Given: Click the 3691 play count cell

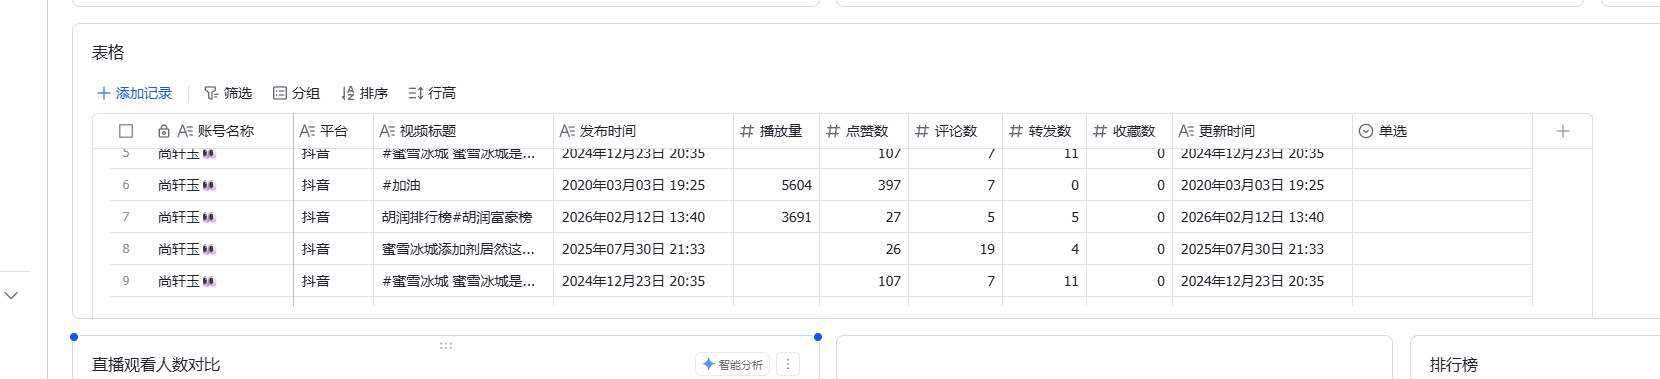Looking at the screenshot, I should tap(777, 217).
